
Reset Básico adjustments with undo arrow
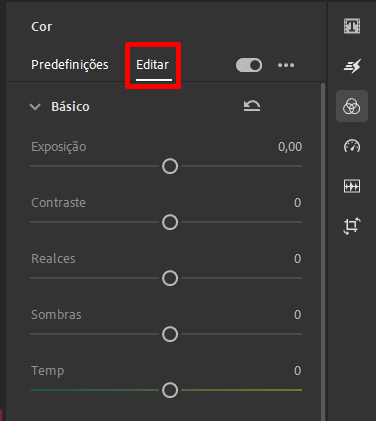coord(252,106)
